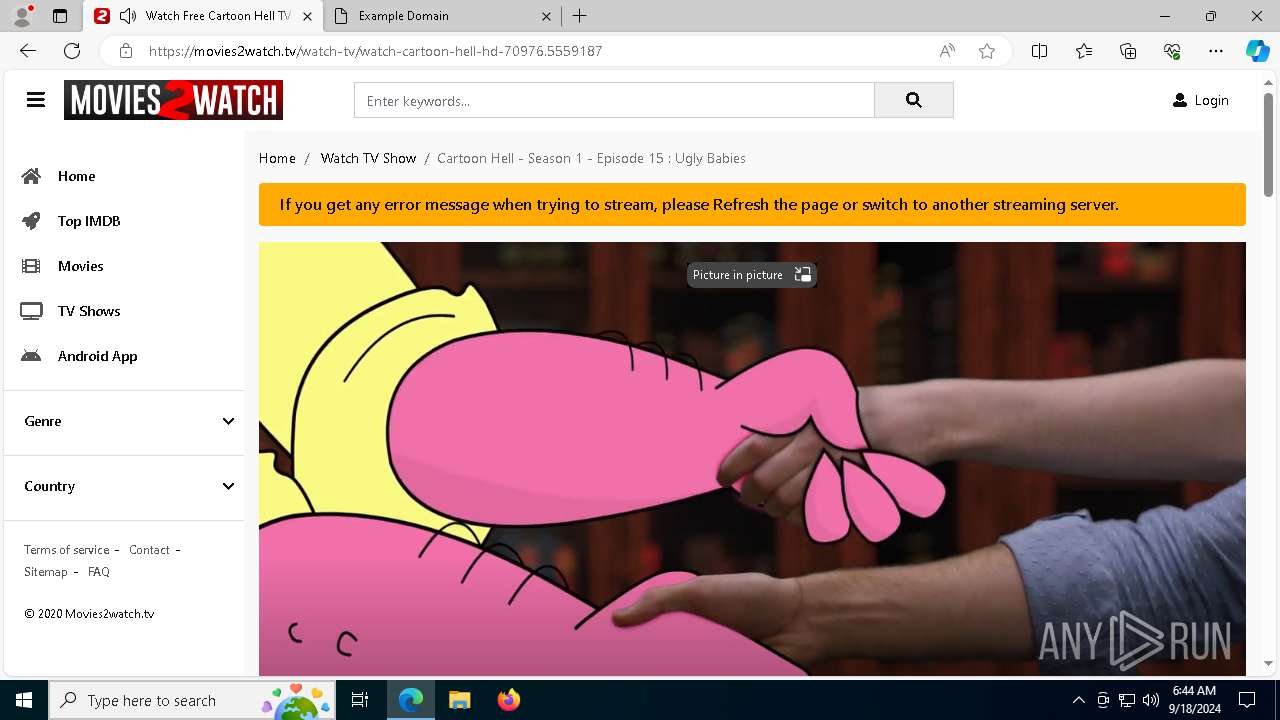The image size is (1280, 720).
Task: Click the Top IMDB rocket icon
Action: [x=32, y=221]
